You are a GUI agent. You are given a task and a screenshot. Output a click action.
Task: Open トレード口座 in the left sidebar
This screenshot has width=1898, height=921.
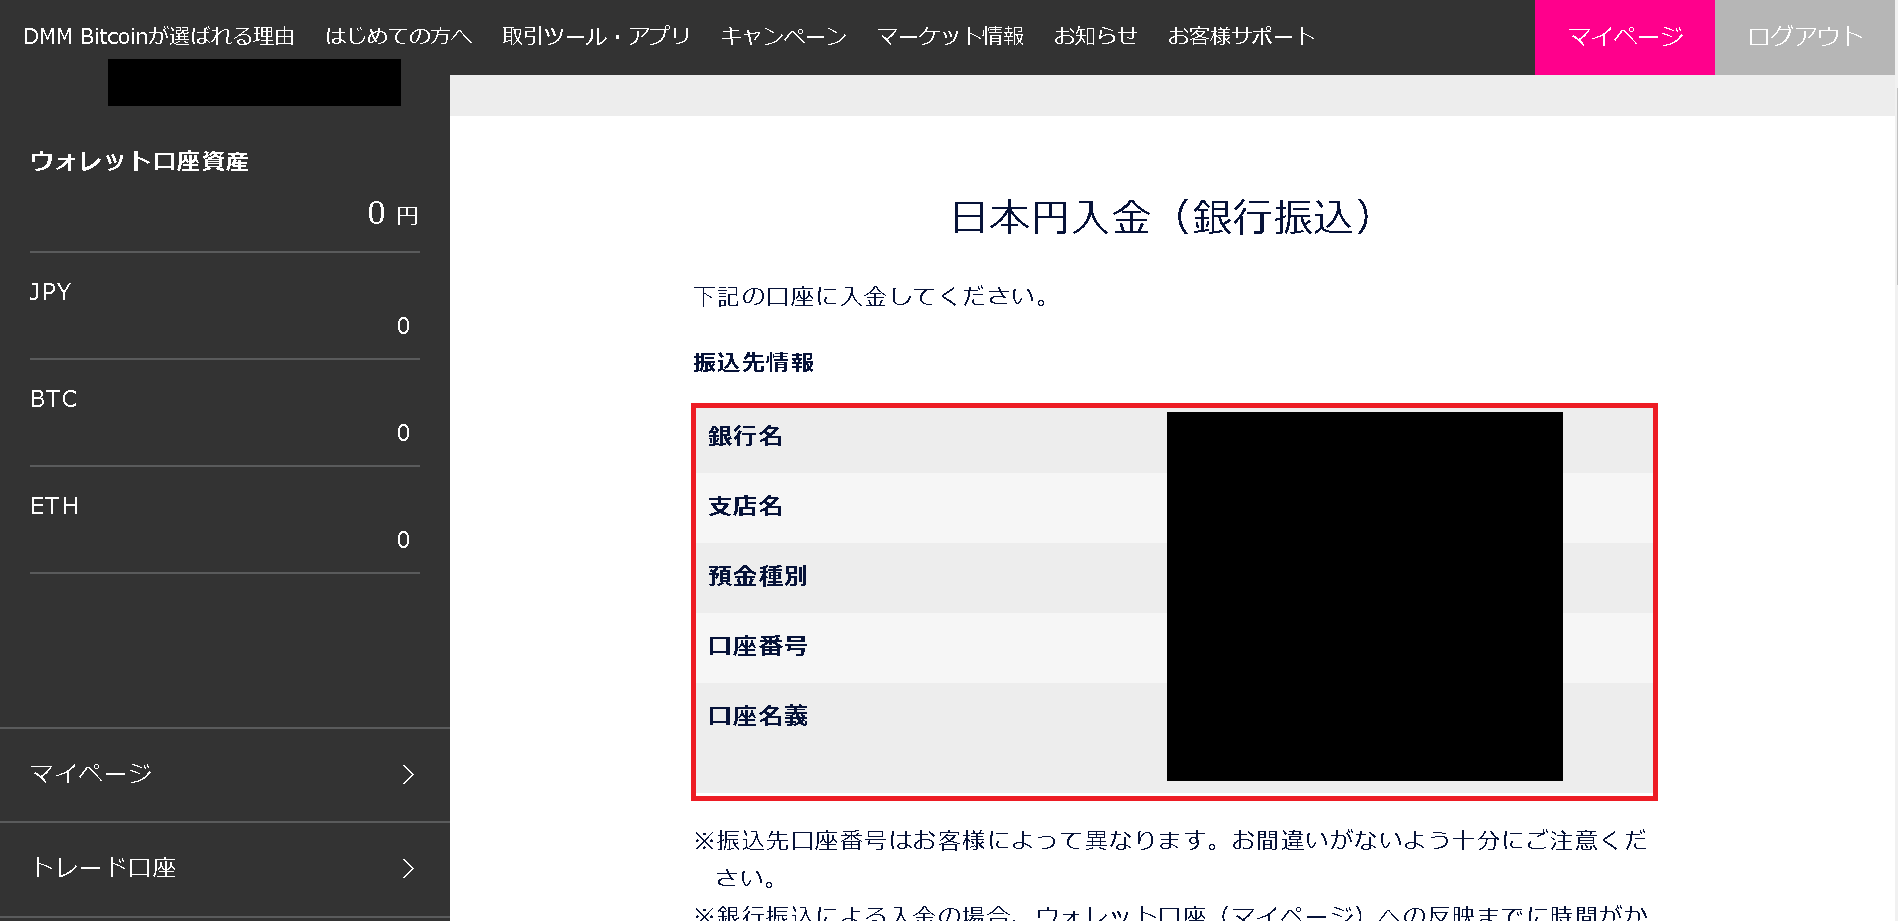[x=224, y=868]
